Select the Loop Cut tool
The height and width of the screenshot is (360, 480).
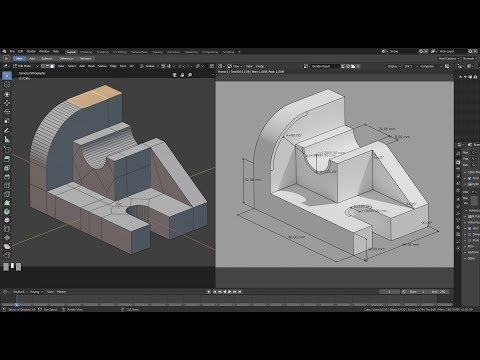tap(7, 185)
